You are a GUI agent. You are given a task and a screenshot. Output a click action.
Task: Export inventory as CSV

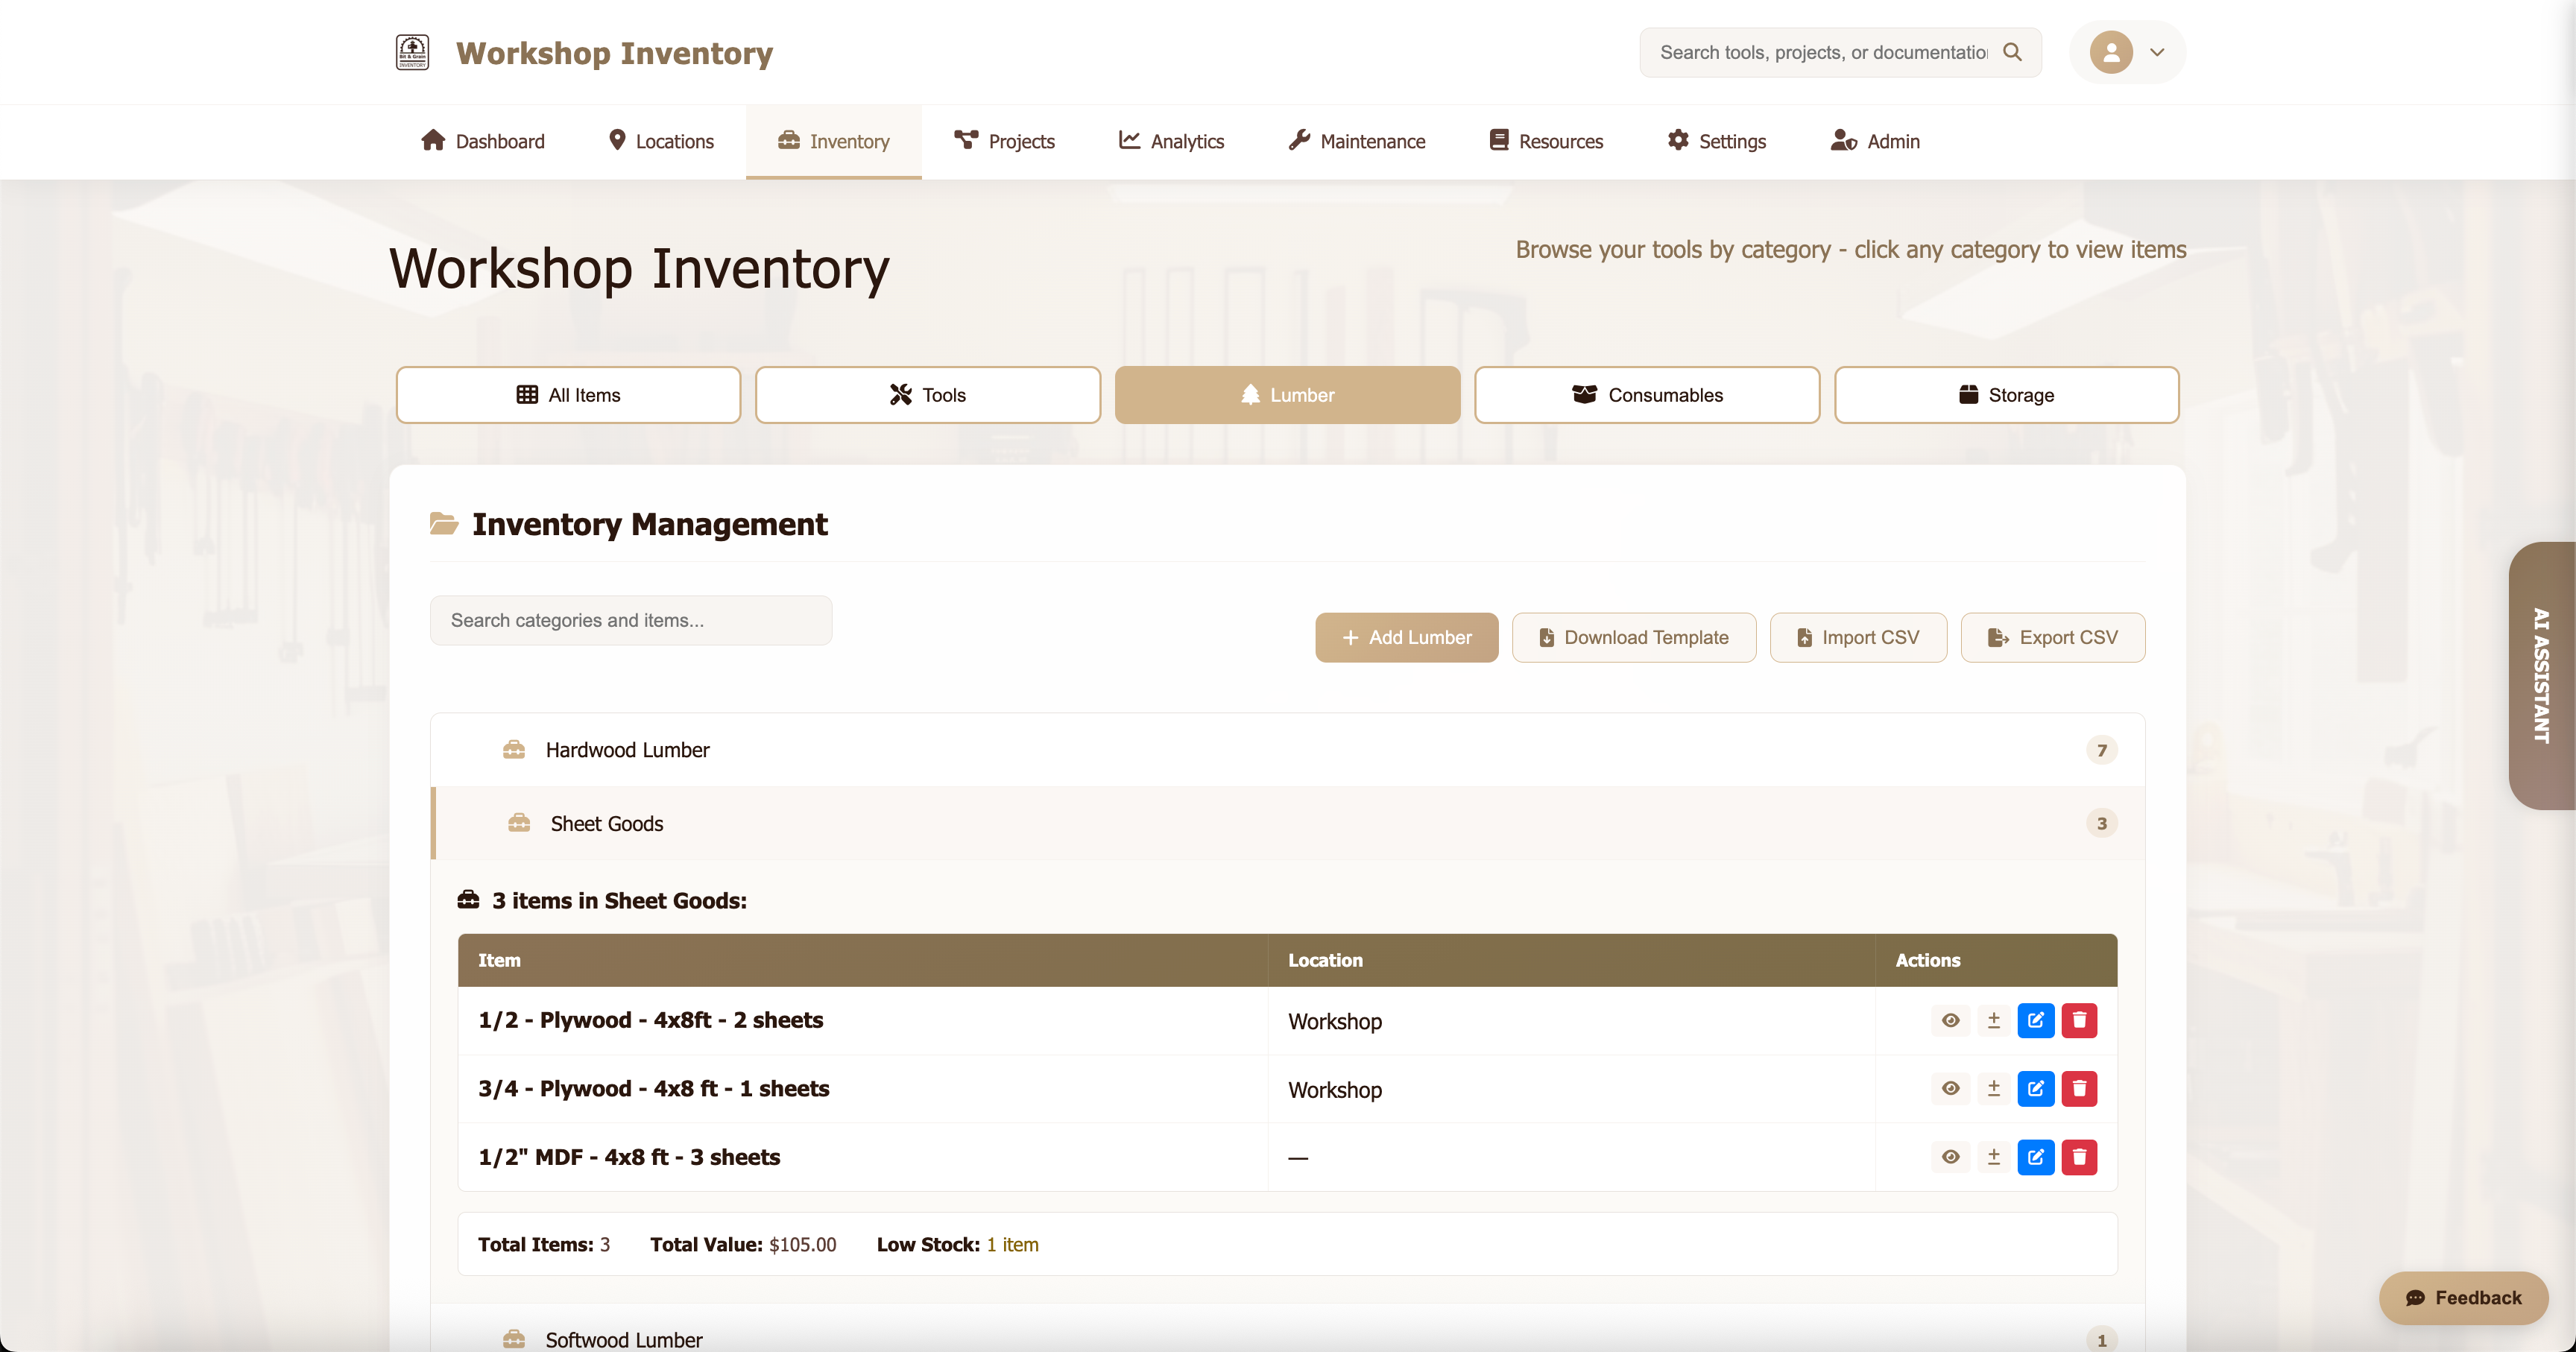[x=2053, y=637]
